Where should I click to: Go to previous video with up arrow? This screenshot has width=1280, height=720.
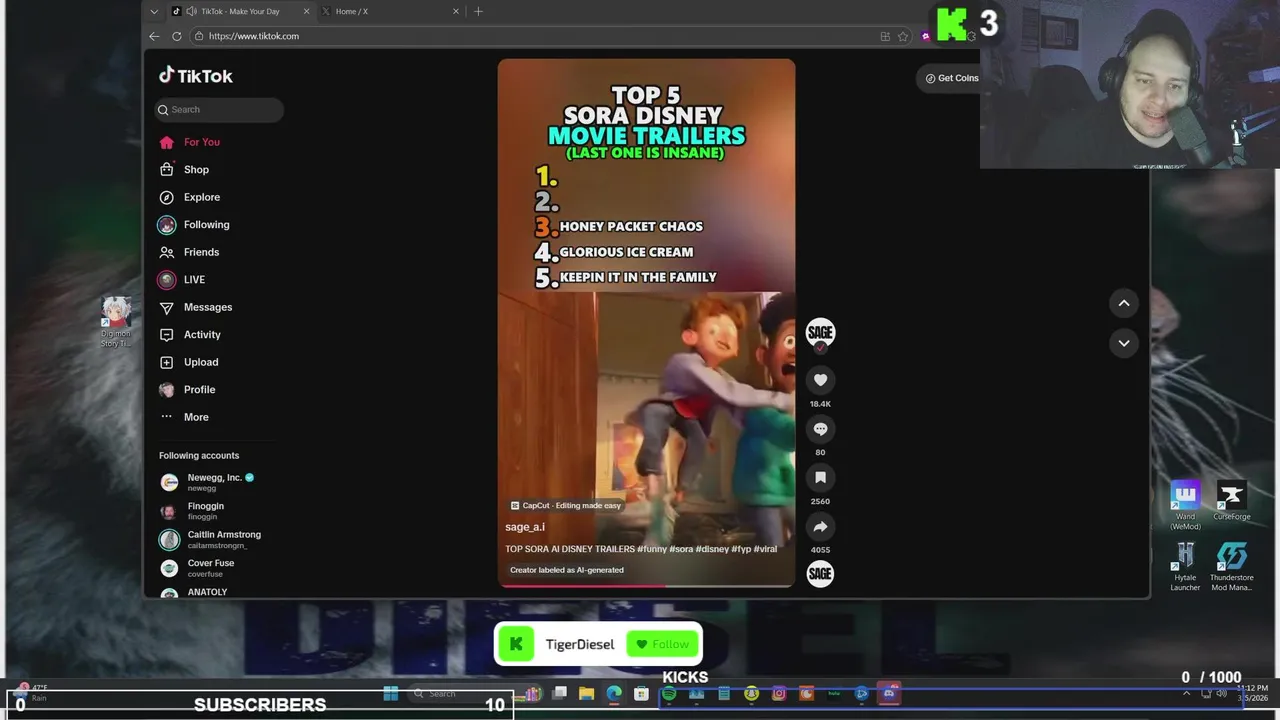tap(1124, 303)
